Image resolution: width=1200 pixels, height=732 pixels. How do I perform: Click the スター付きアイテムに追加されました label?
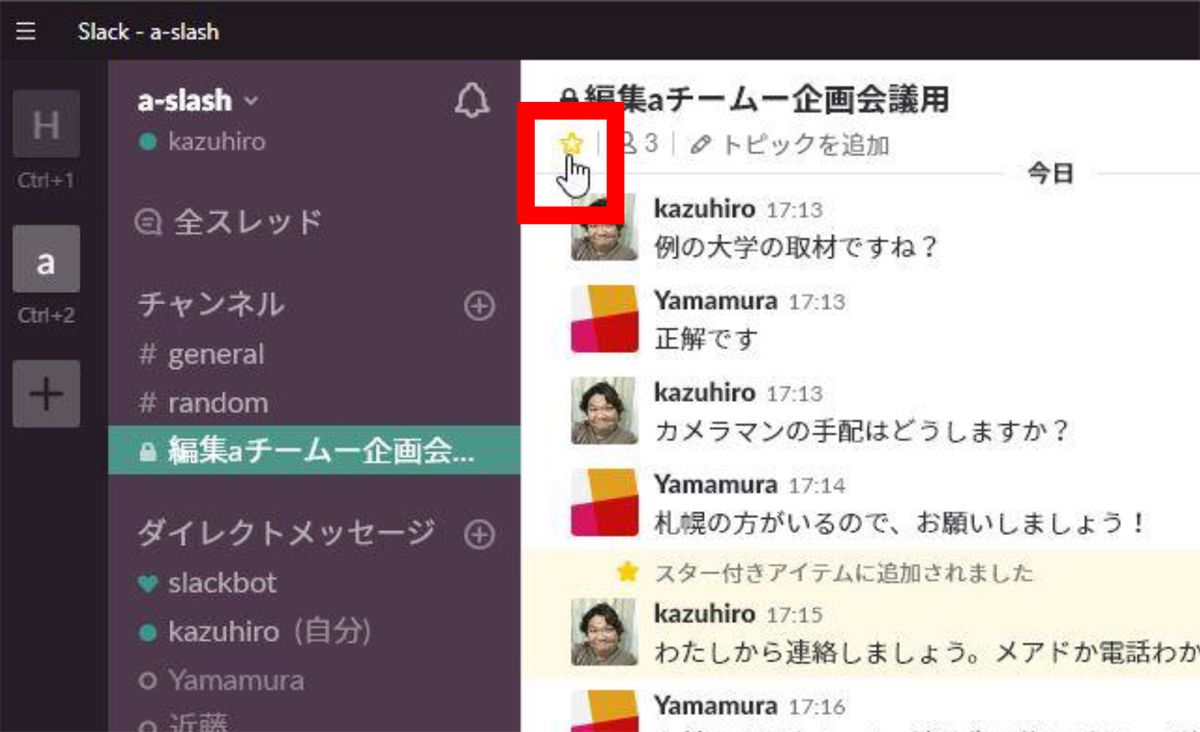tap(844, 573)
